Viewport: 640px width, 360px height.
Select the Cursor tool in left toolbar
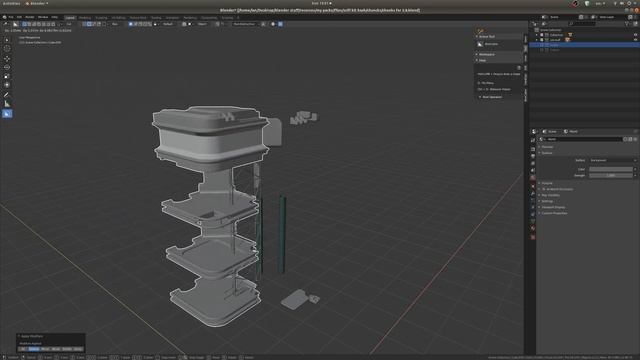(x=7, y=48)
